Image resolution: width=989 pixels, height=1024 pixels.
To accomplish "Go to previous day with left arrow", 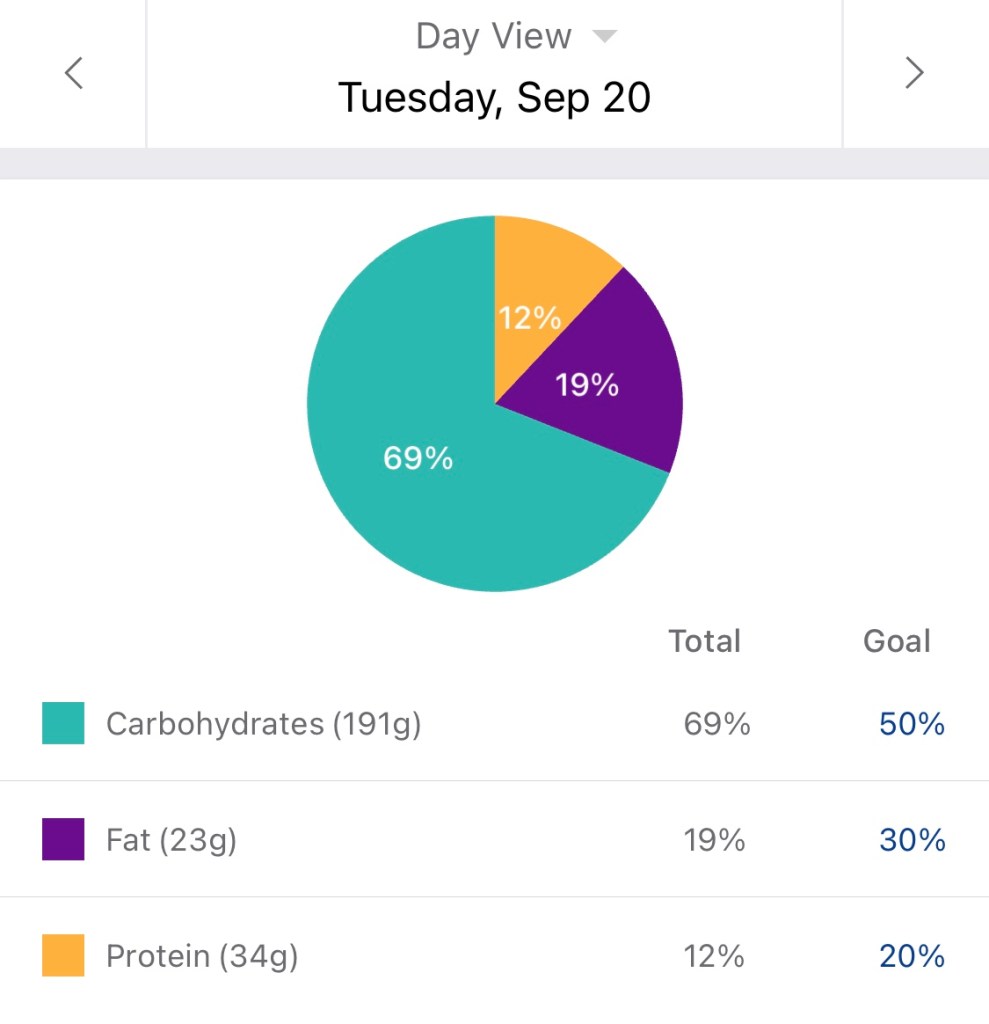I will tap(73, 73).
